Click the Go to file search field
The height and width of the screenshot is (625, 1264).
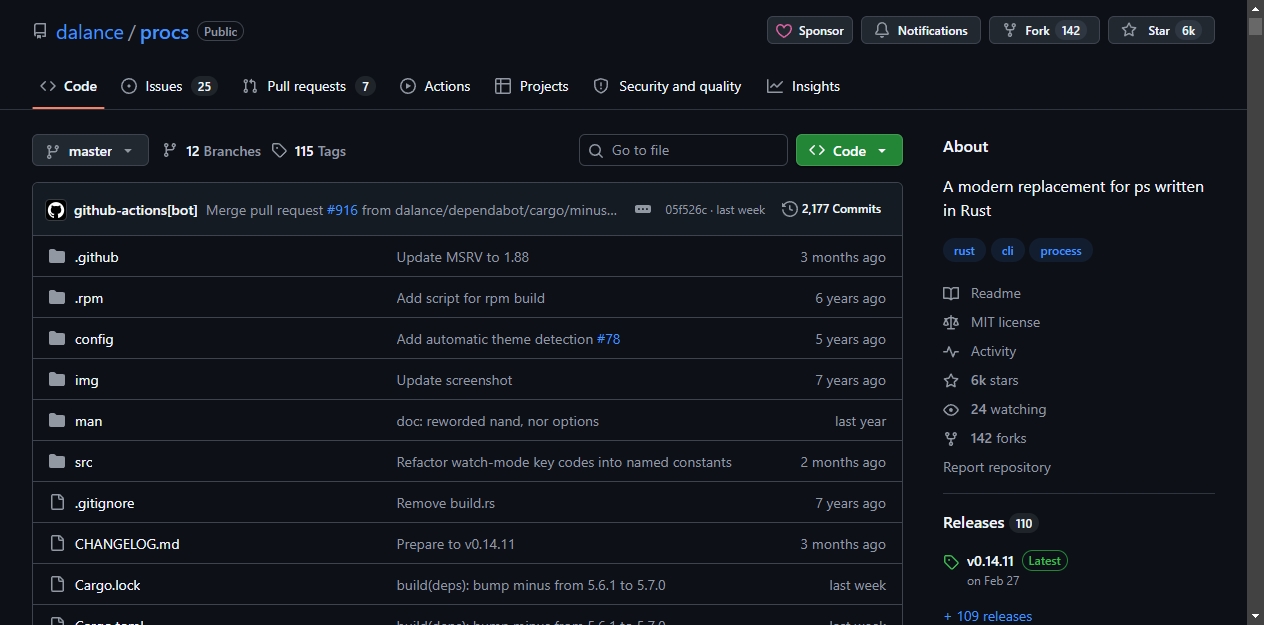coord(683,151)
